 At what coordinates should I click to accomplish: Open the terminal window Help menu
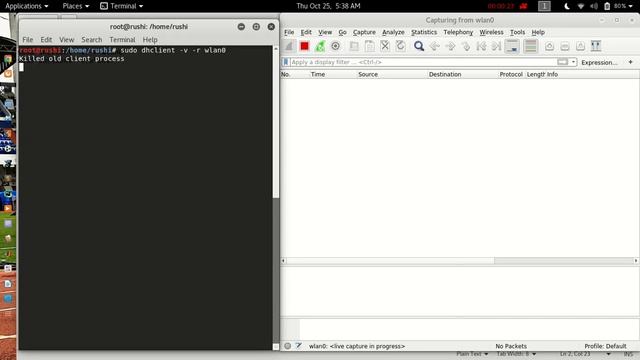150,40
